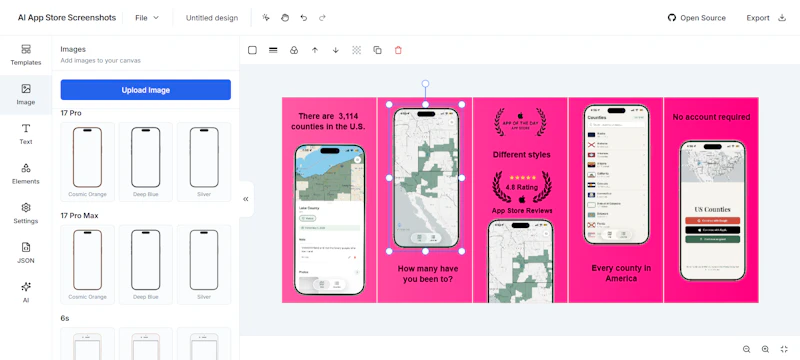Open the JSON sidebar panel
800x360 pixels.
[26, 253]
